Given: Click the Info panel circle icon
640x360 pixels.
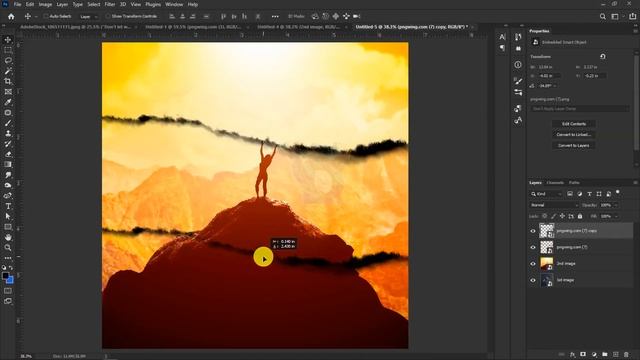Looking at the screenshot, I should (x=518, y=64).
